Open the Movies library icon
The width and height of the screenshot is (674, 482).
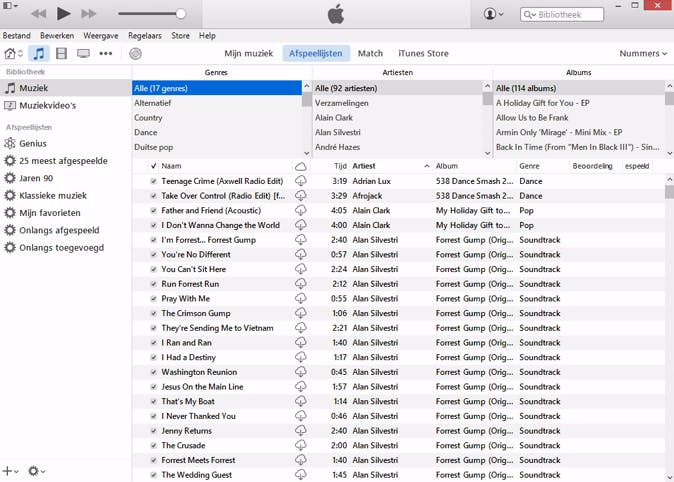pos(61,54)
